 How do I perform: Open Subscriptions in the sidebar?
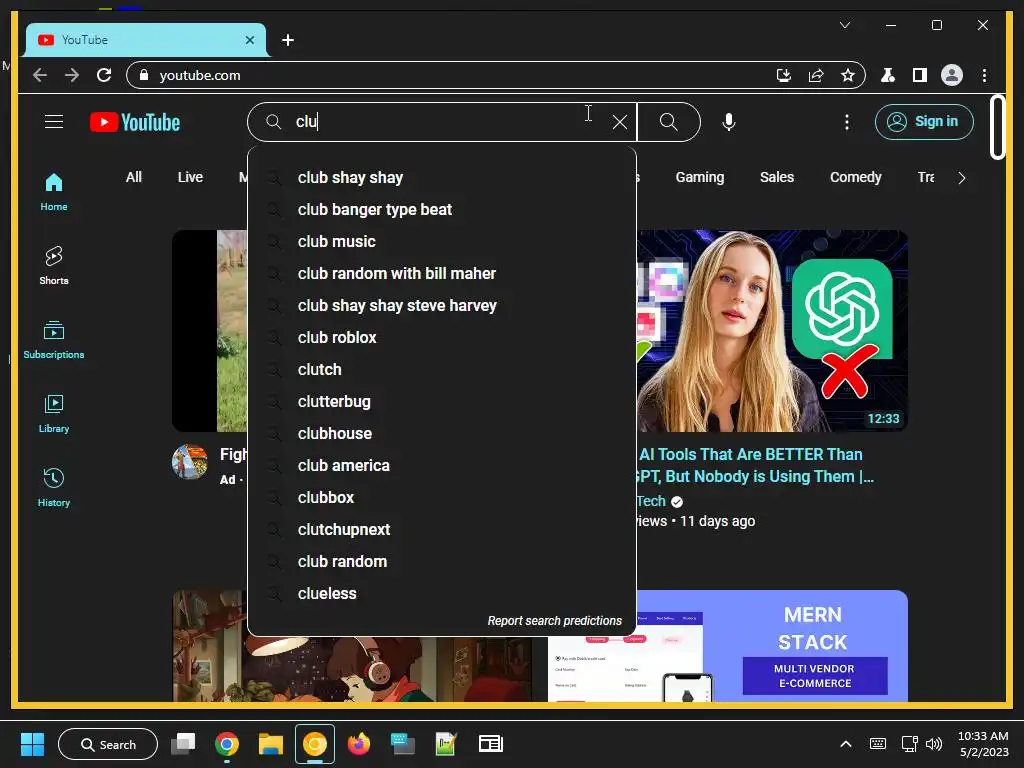click(x=54, y=340)
